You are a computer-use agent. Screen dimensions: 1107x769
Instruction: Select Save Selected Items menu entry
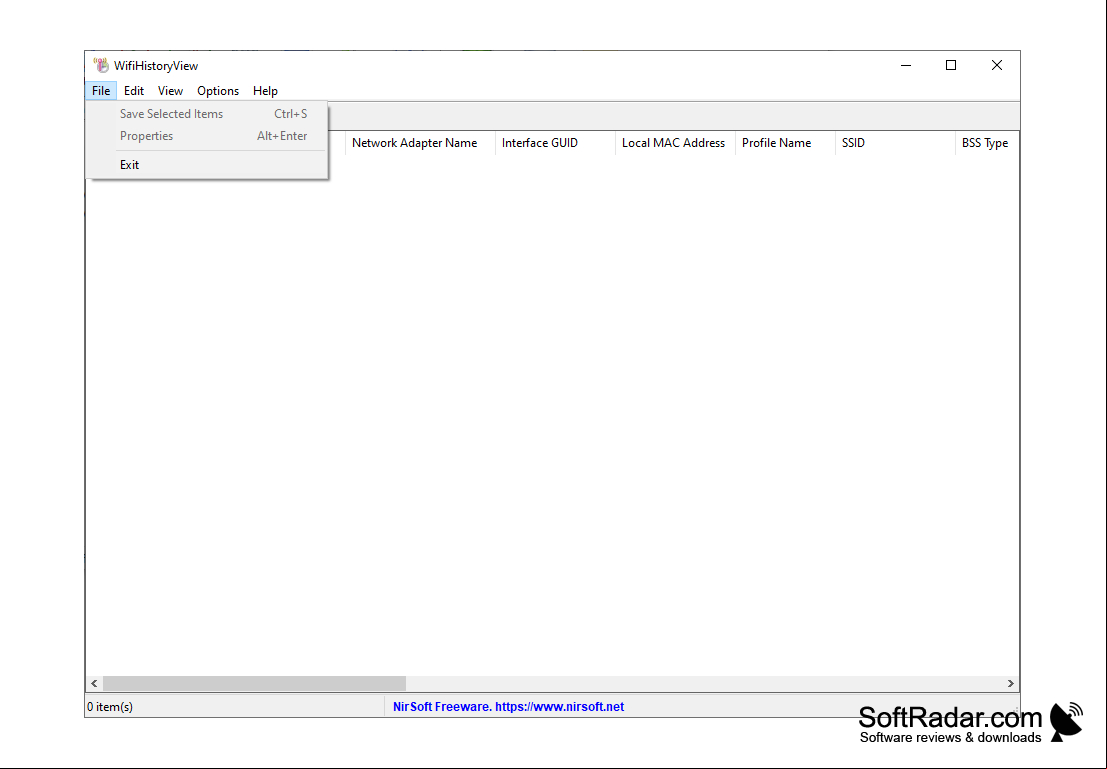pyautogui.click(x=207, y=114)
